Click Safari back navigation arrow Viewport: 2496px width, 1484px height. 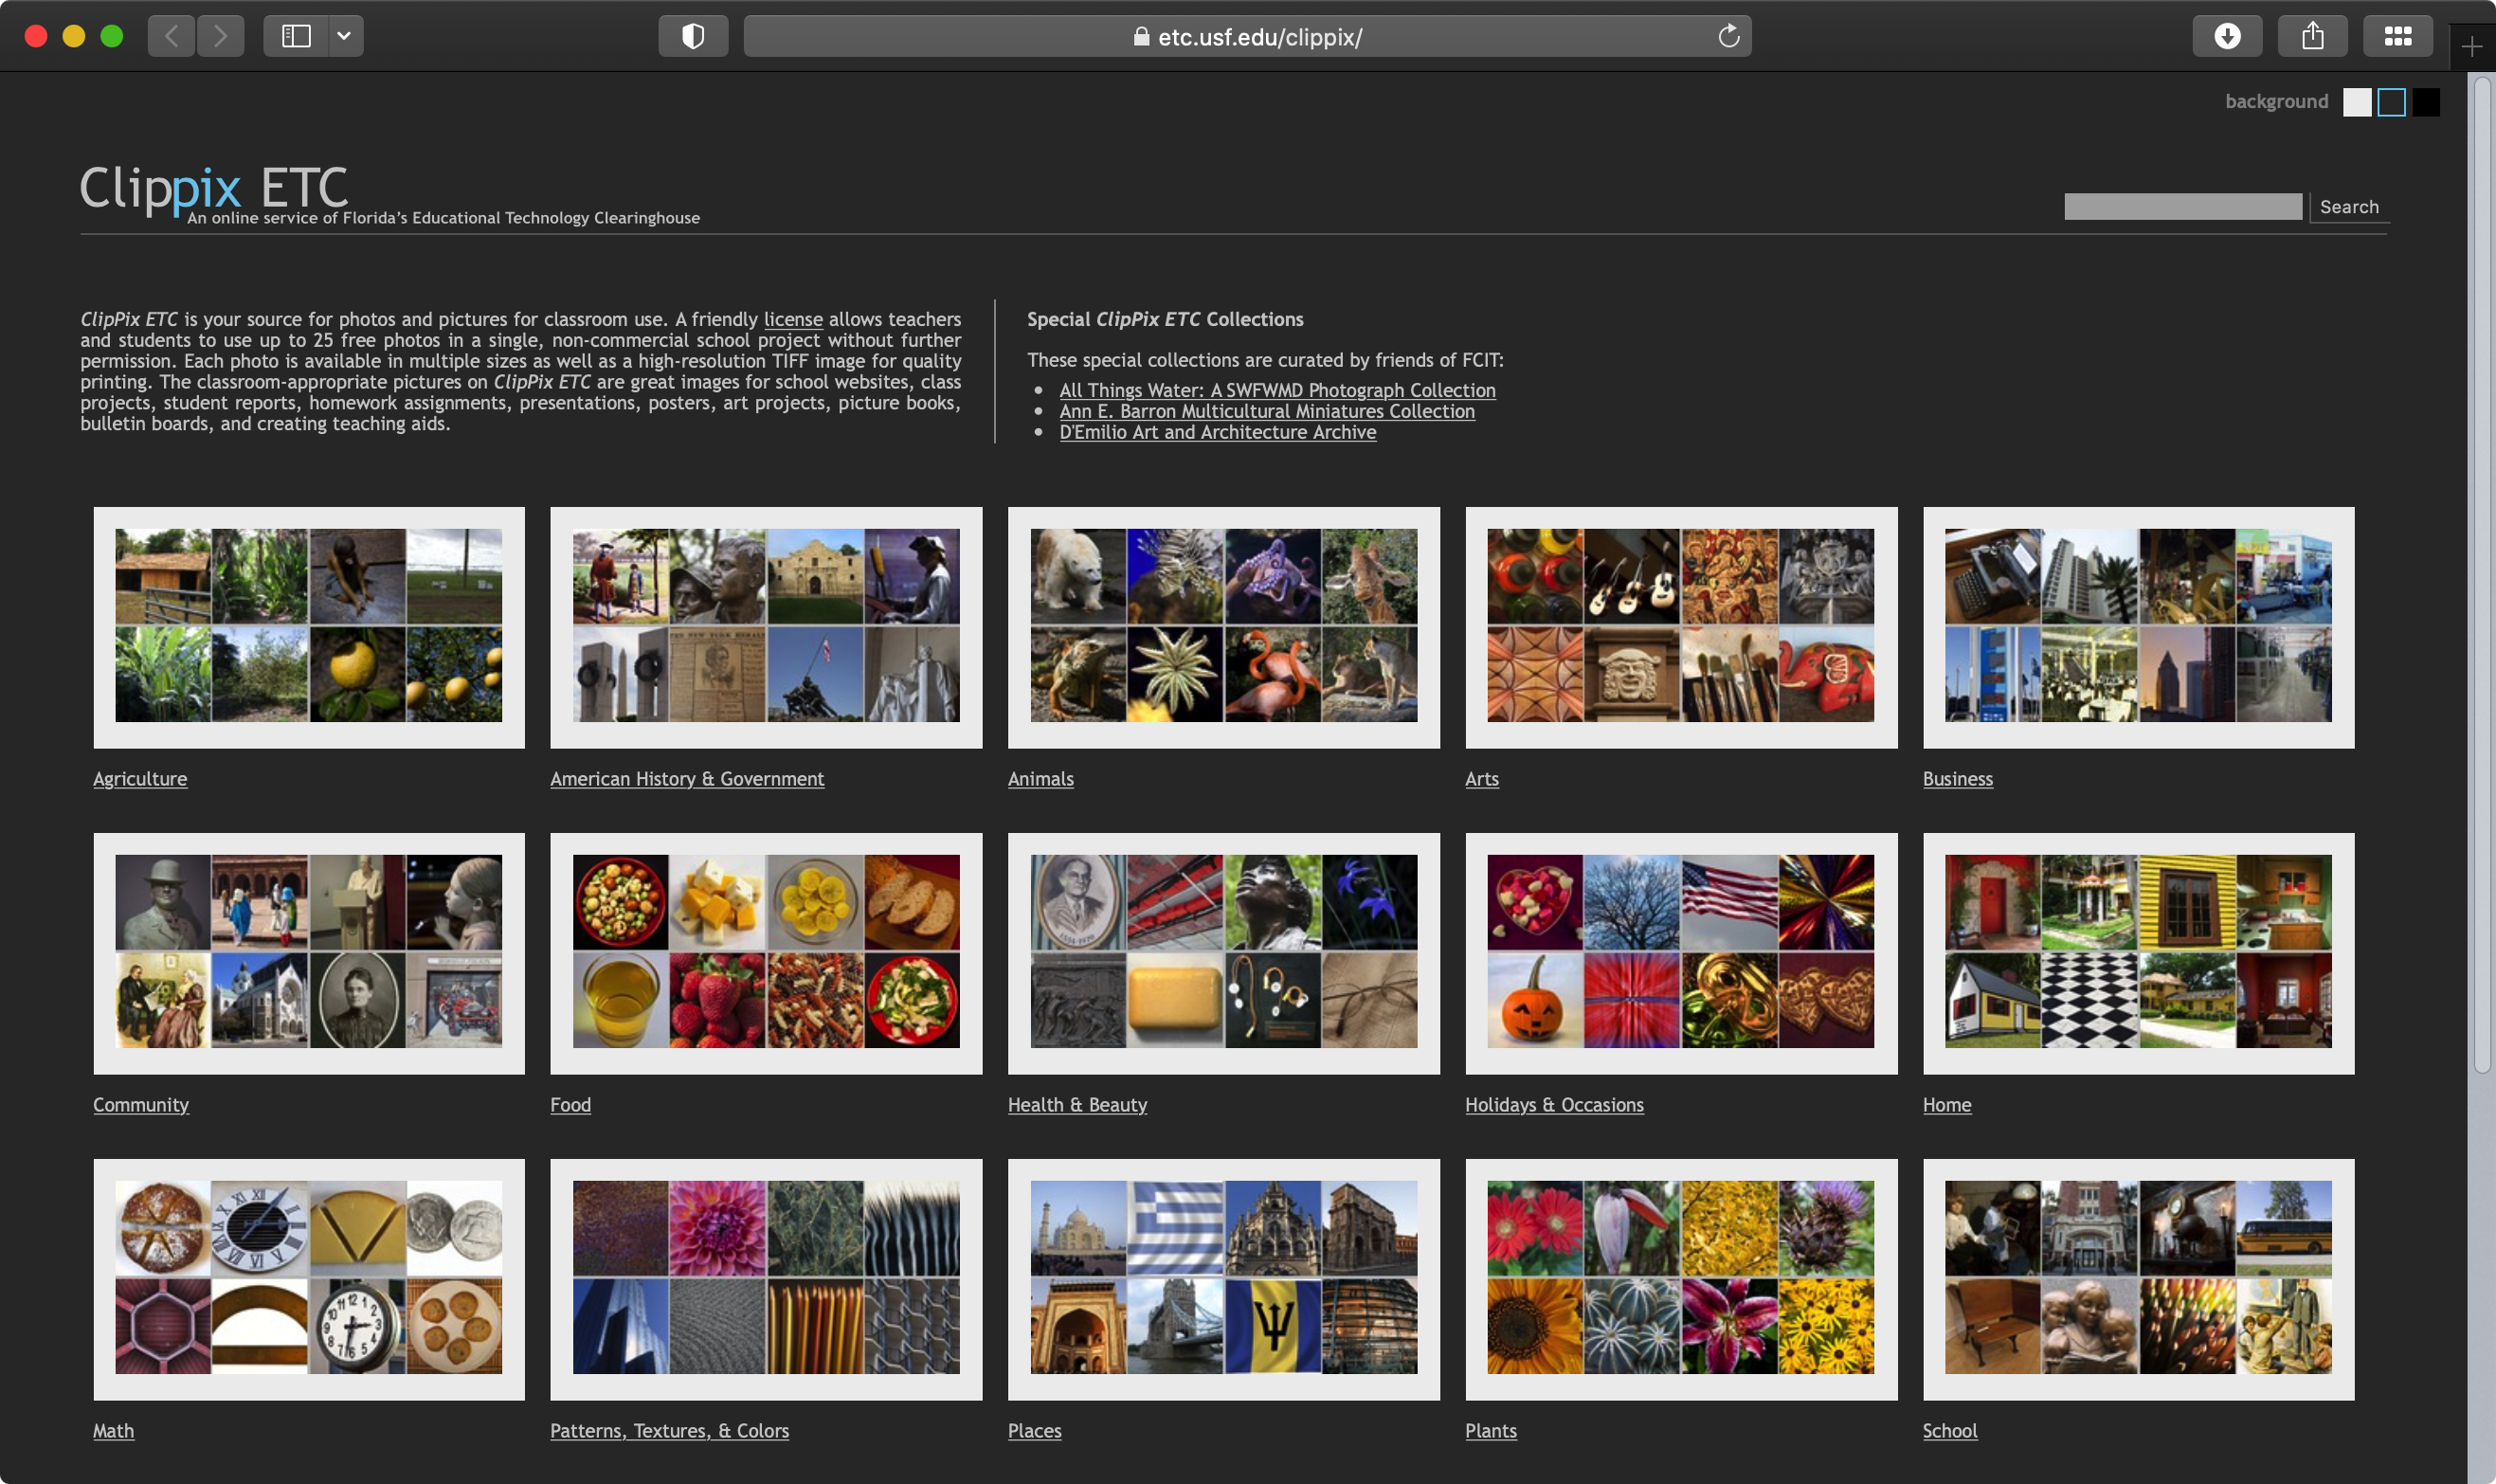171,37
